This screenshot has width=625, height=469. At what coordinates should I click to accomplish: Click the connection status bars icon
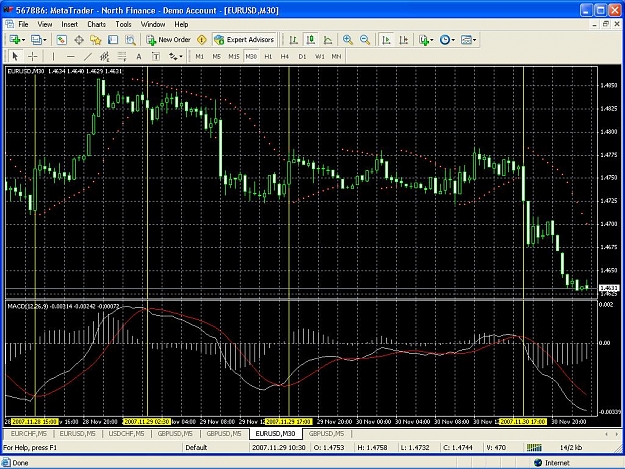(x=534, y=447)
